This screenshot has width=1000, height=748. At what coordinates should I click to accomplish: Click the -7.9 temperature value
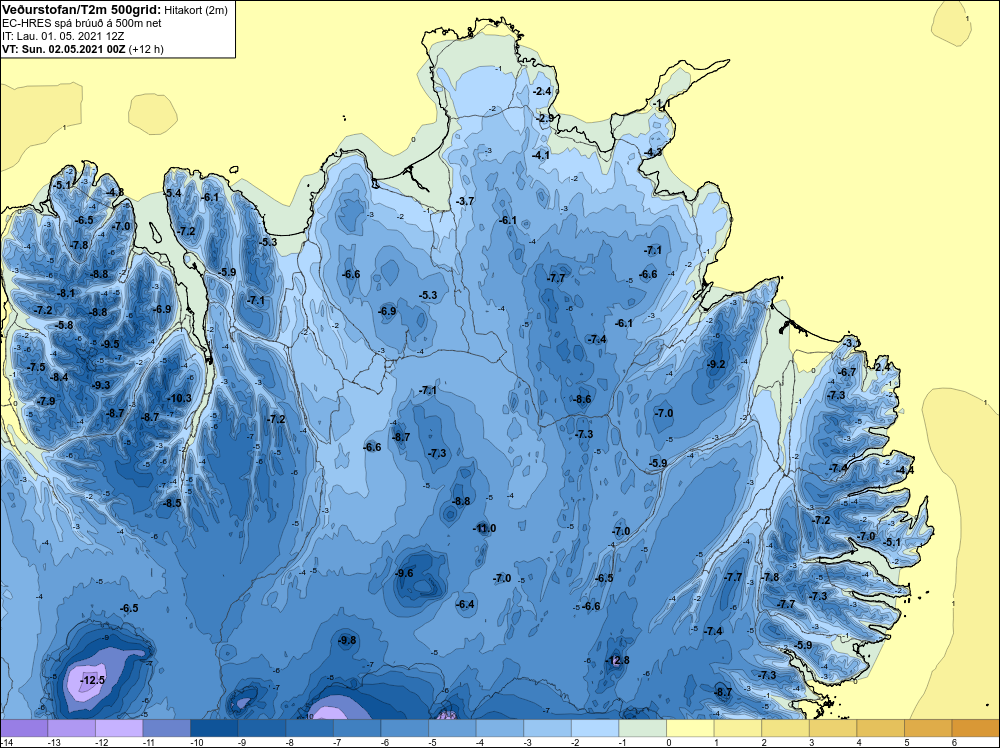coord(46,401)
